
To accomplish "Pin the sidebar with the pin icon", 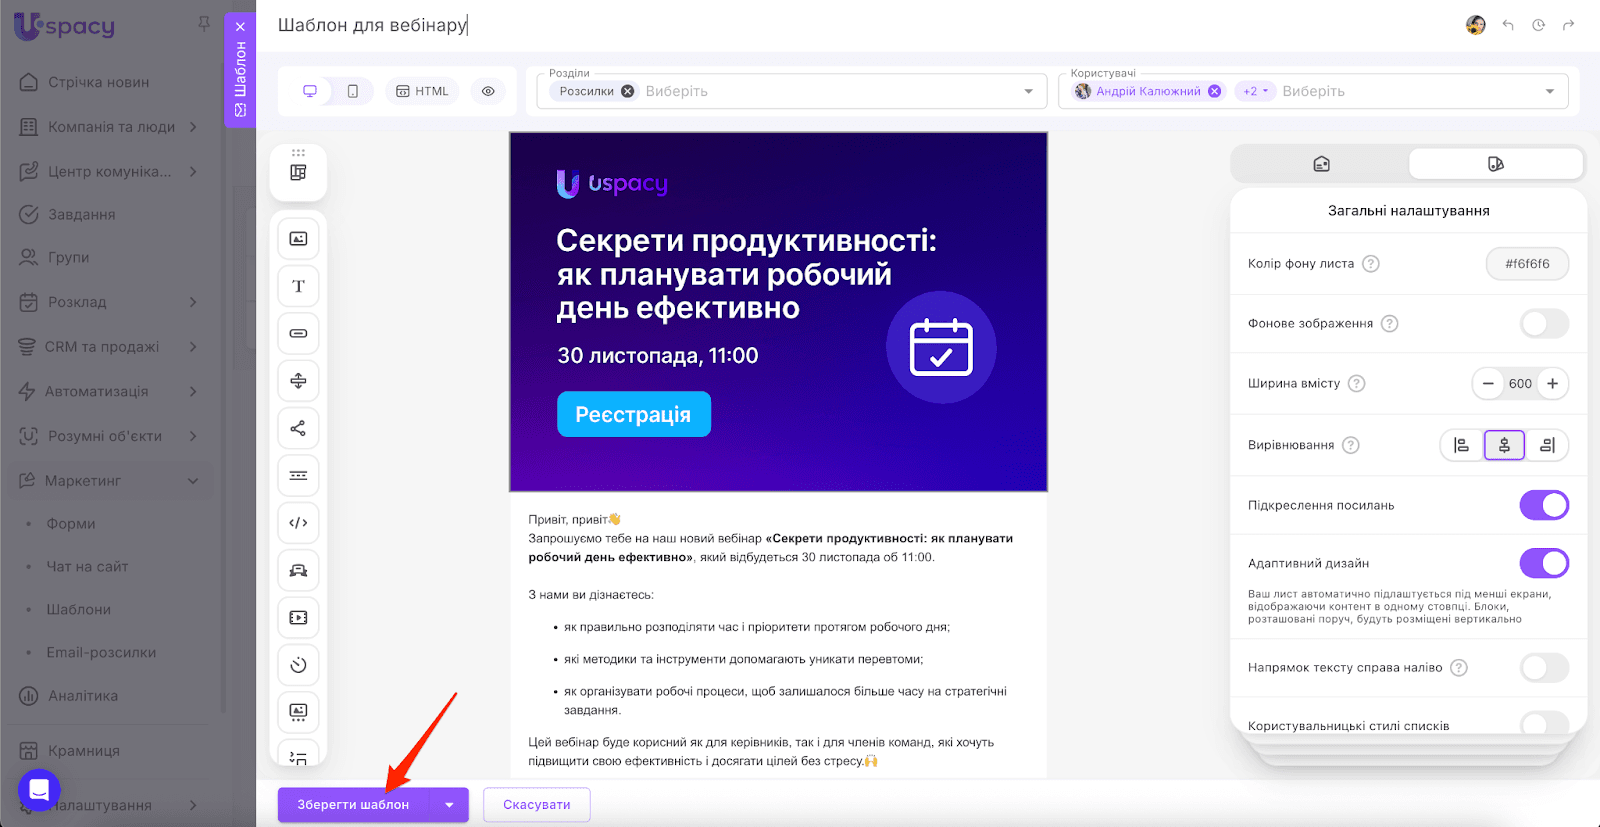I will click(204, 23).
